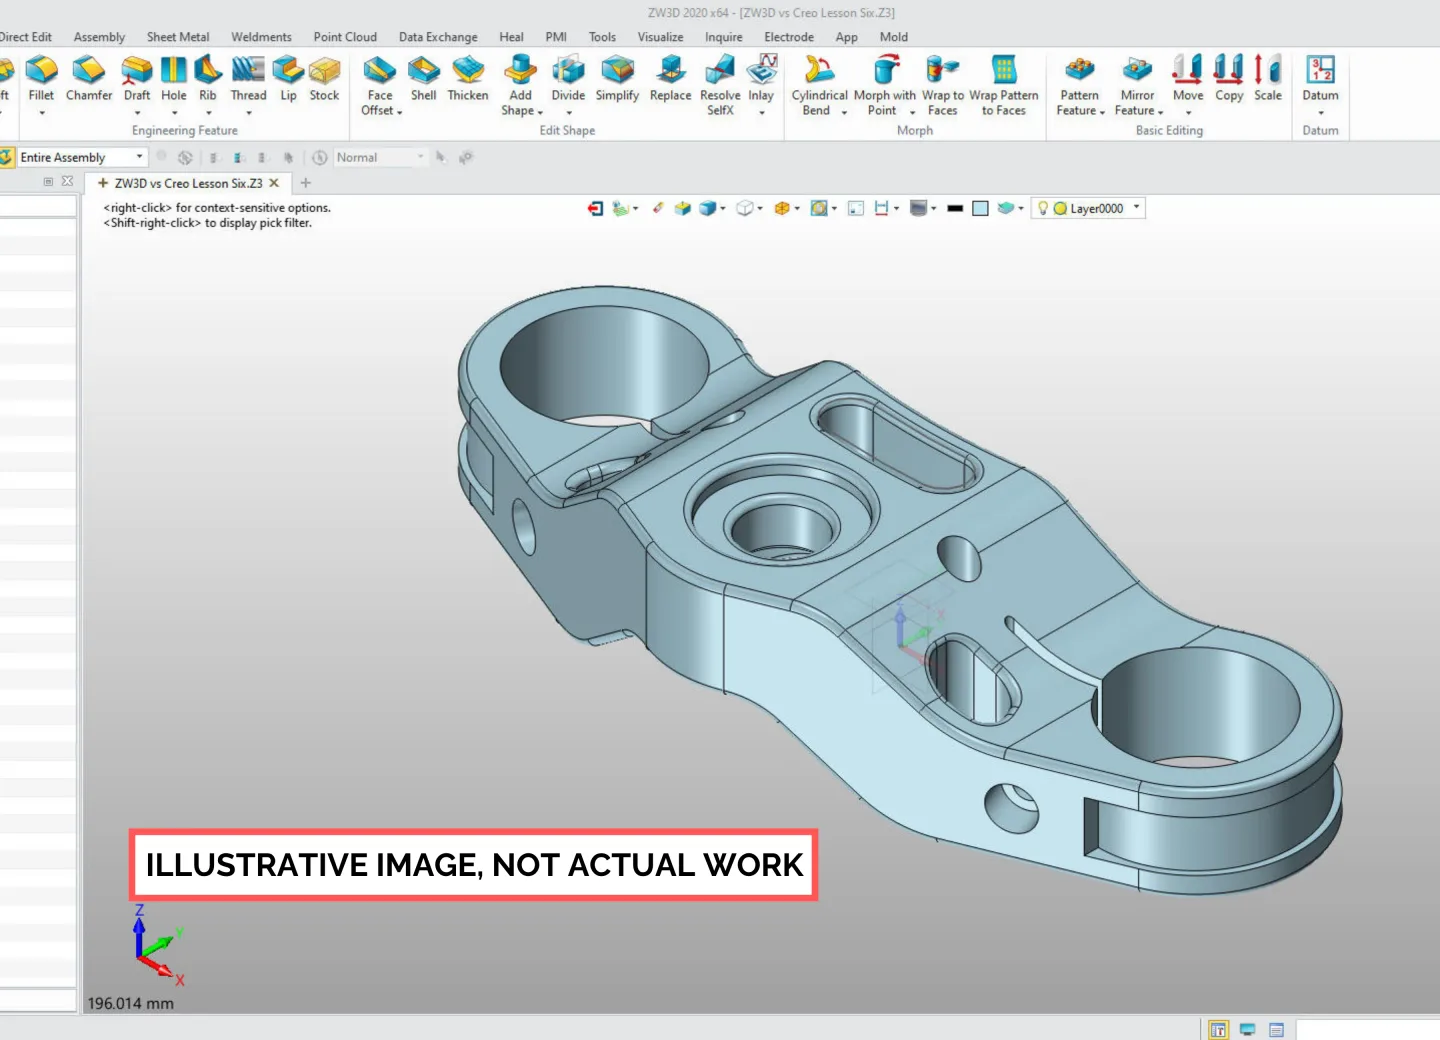The width and height of the screenshot is (1440, 1040).
Task: Toggle the left panel status bar button
Action: click(1218, 1029)
